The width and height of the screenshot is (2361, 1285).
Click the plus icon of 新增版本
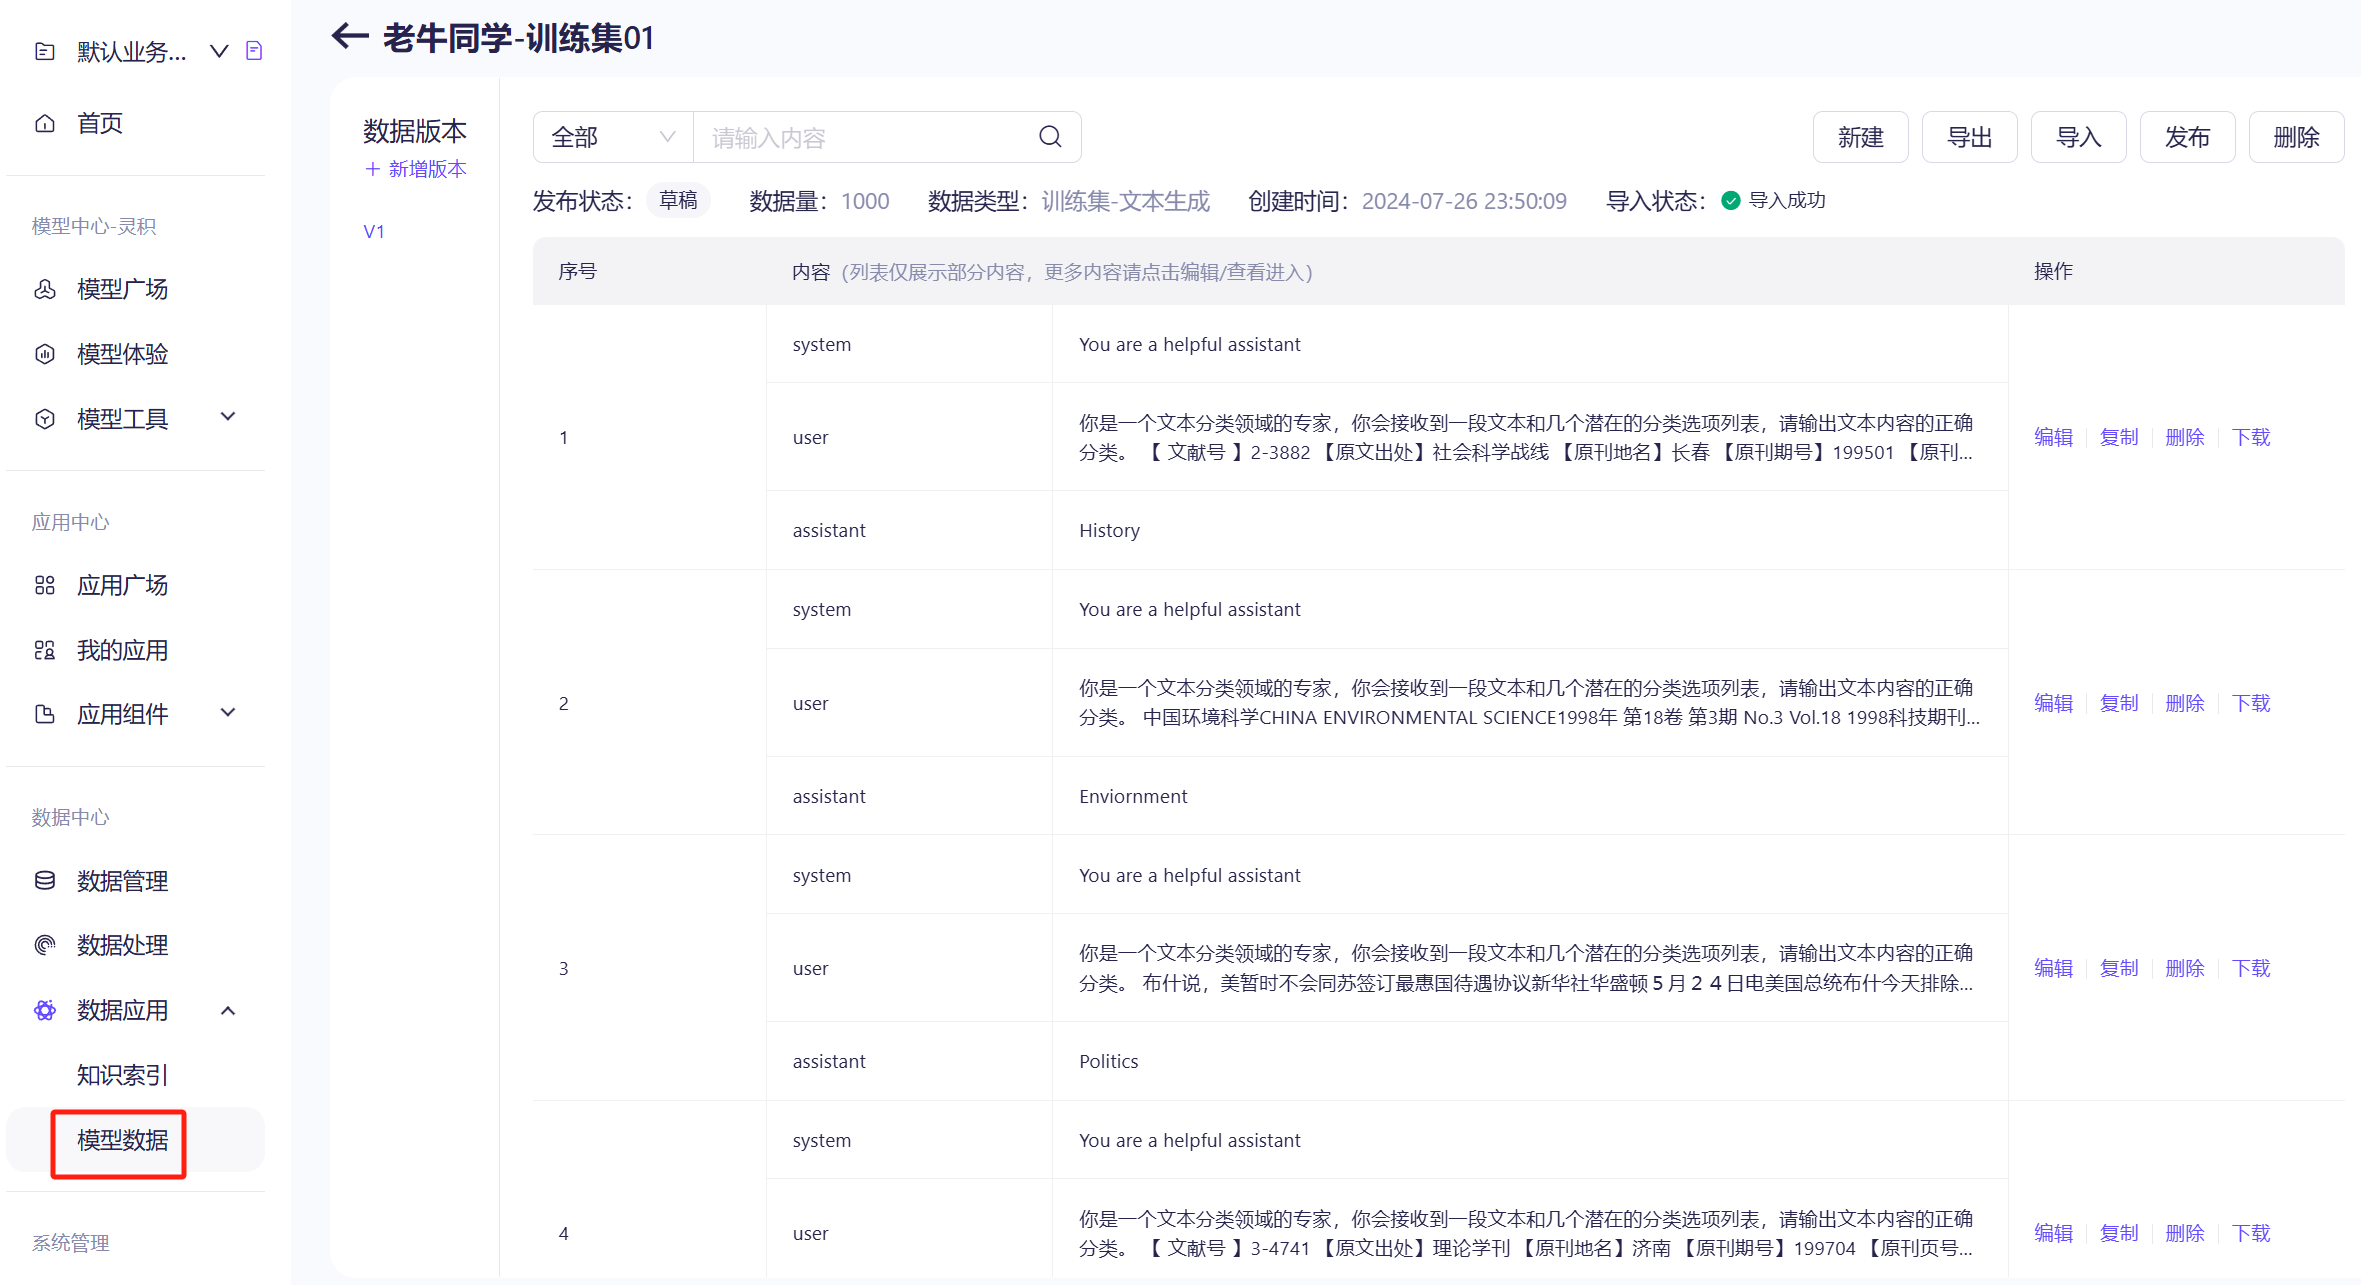coord(373,169)
